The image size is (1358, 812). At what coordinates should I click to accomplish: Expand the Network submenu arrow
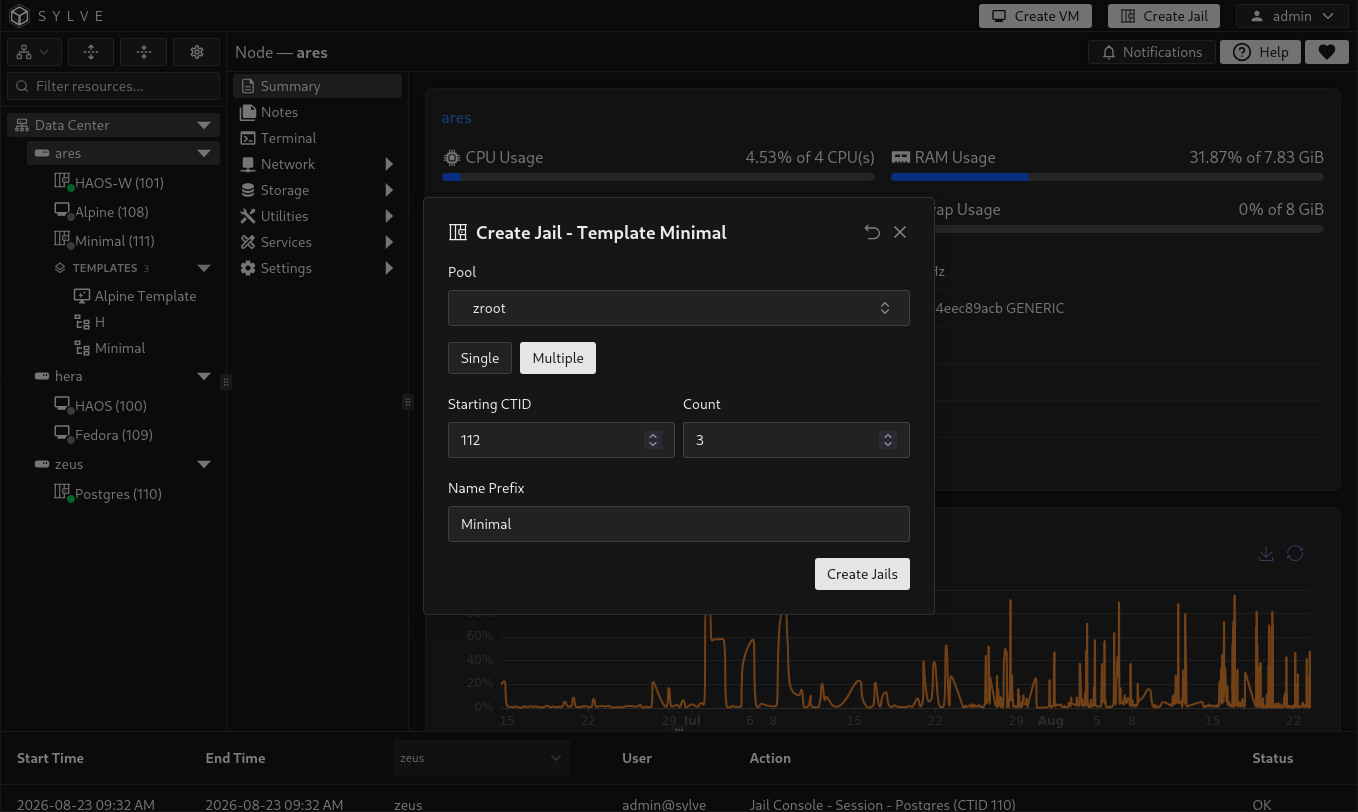(389, 164)
